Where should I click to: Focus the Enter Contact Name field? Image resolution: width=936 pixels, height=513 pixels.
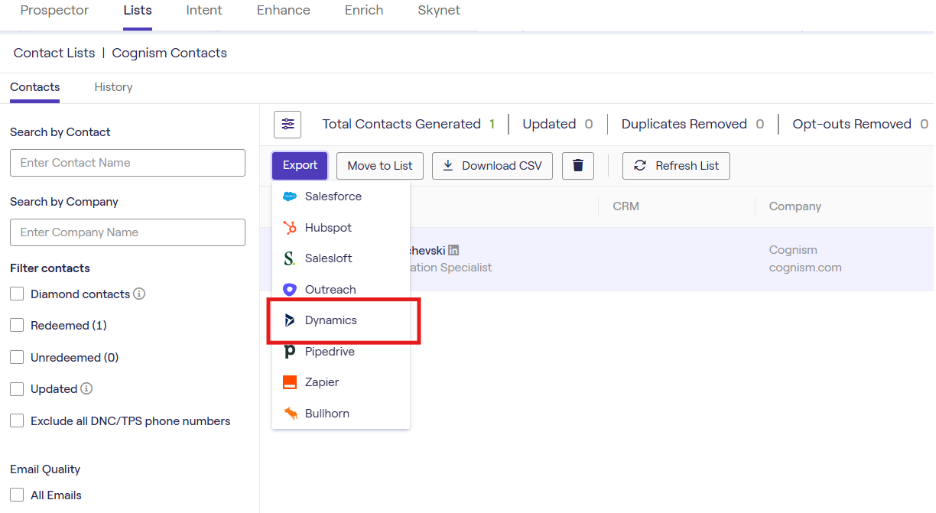pos(127,163)
